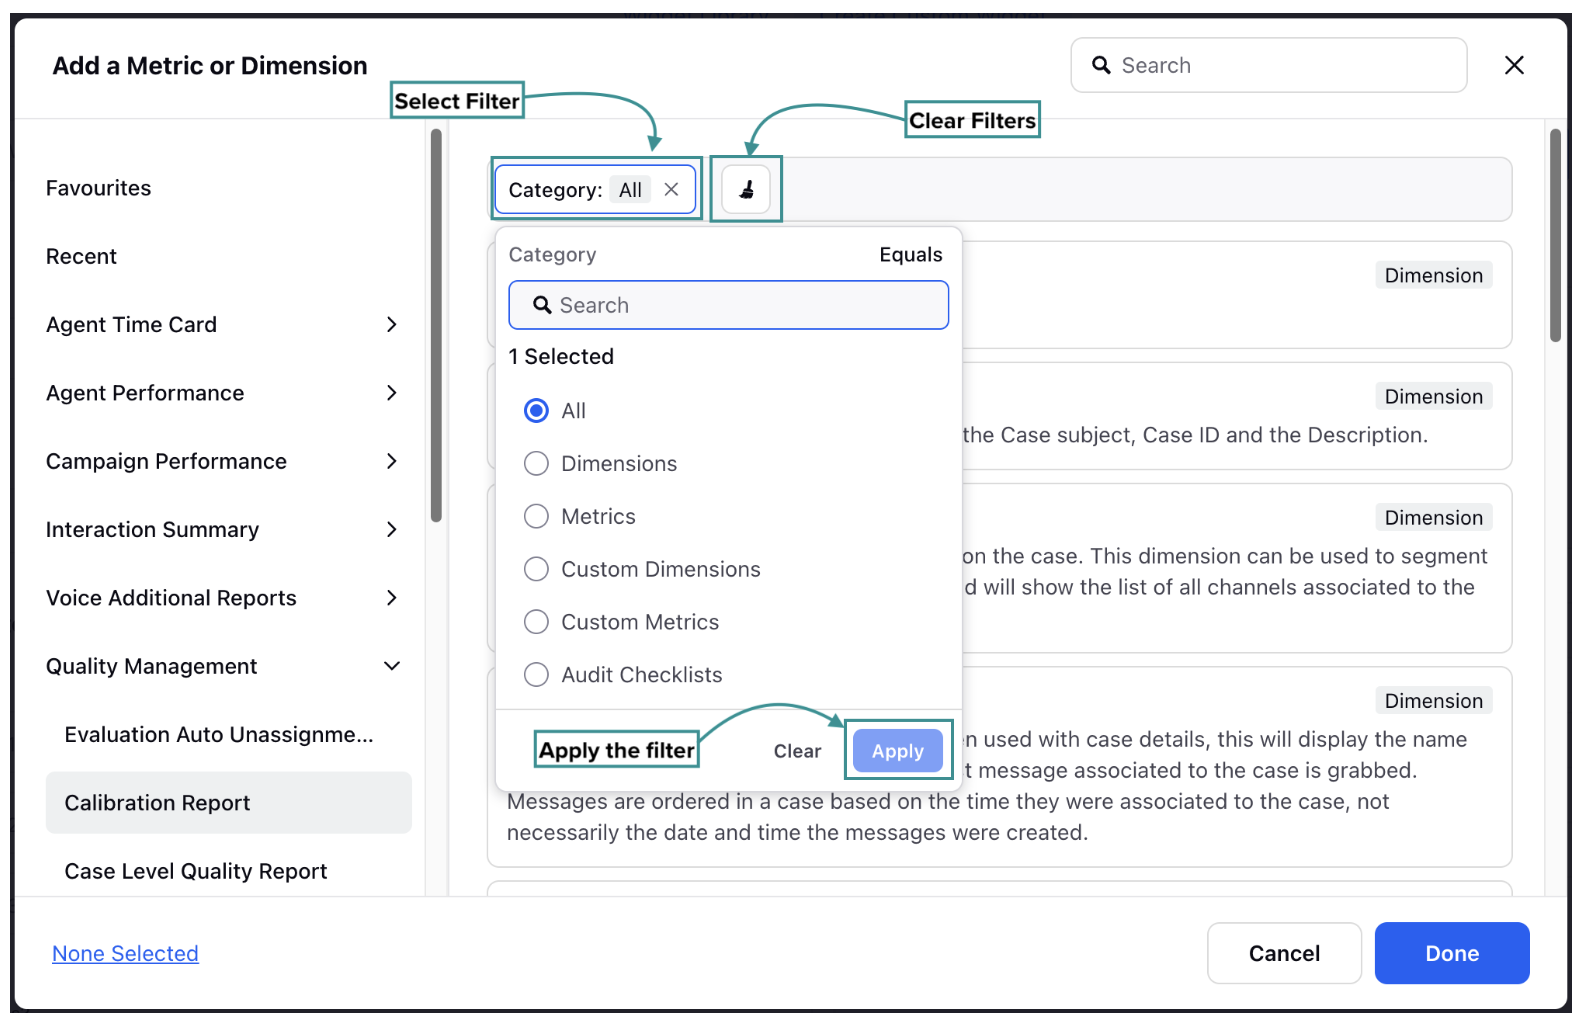Screen dimensions: 1586x1030
Task: Expand Agent Time Card chevron
Action: [392, 325]
